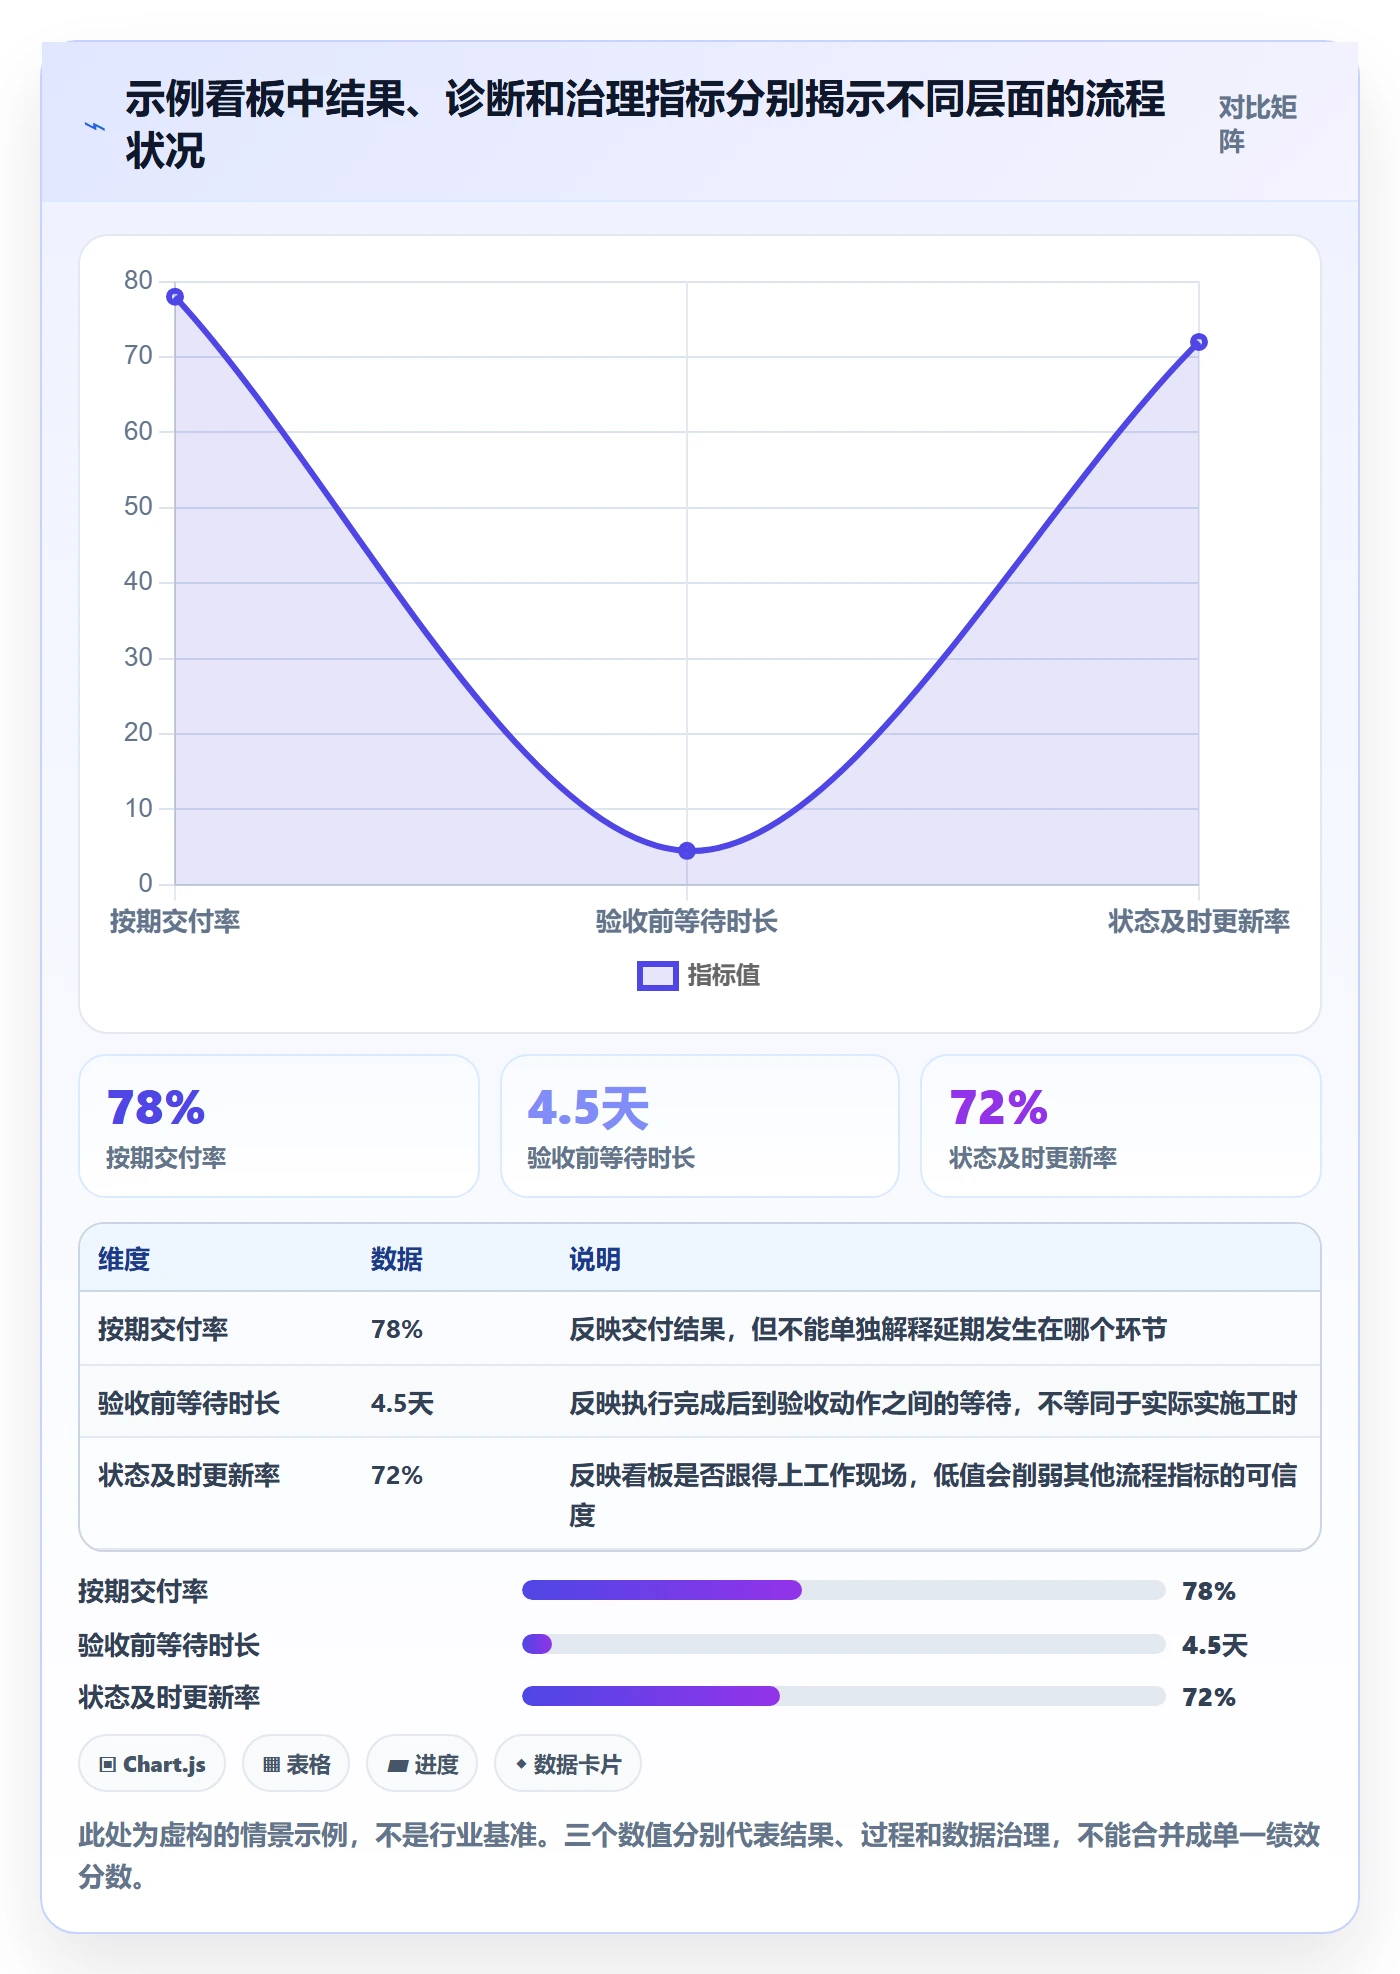This screenshot has width=1400, height=1974.
Task: Click the description 反映交付结果 in table
Action: (x=868, y=1329)
